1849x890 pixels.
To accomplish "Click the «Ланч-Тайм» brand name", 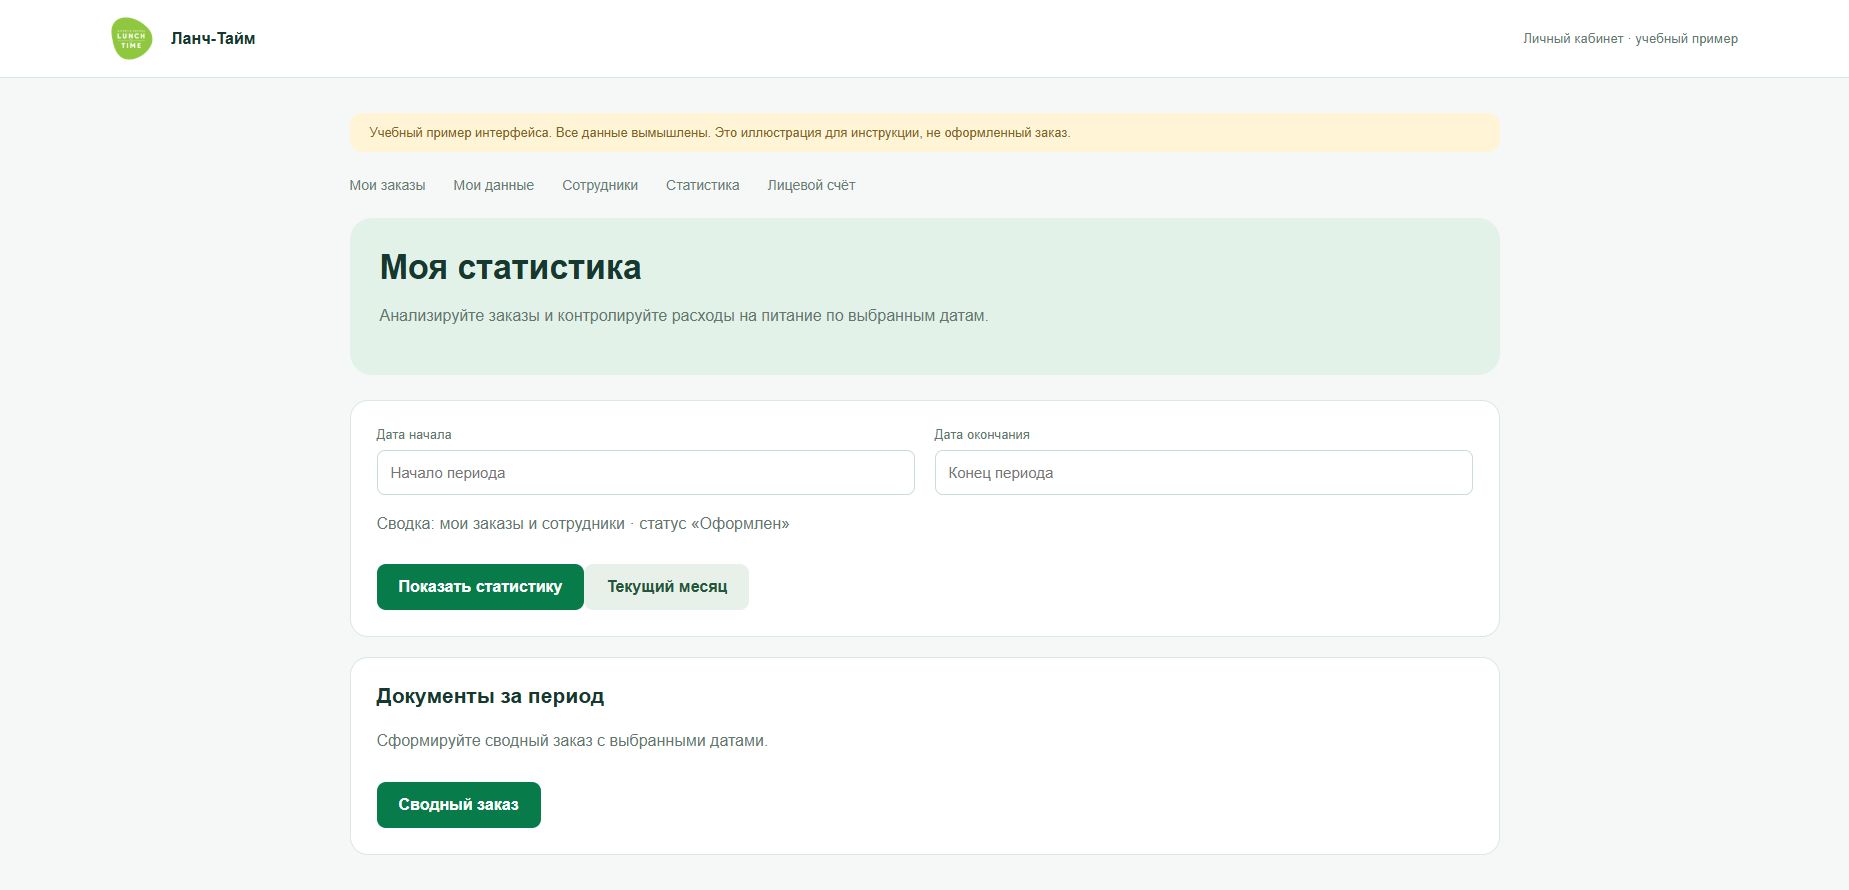I will click(213, 38).
